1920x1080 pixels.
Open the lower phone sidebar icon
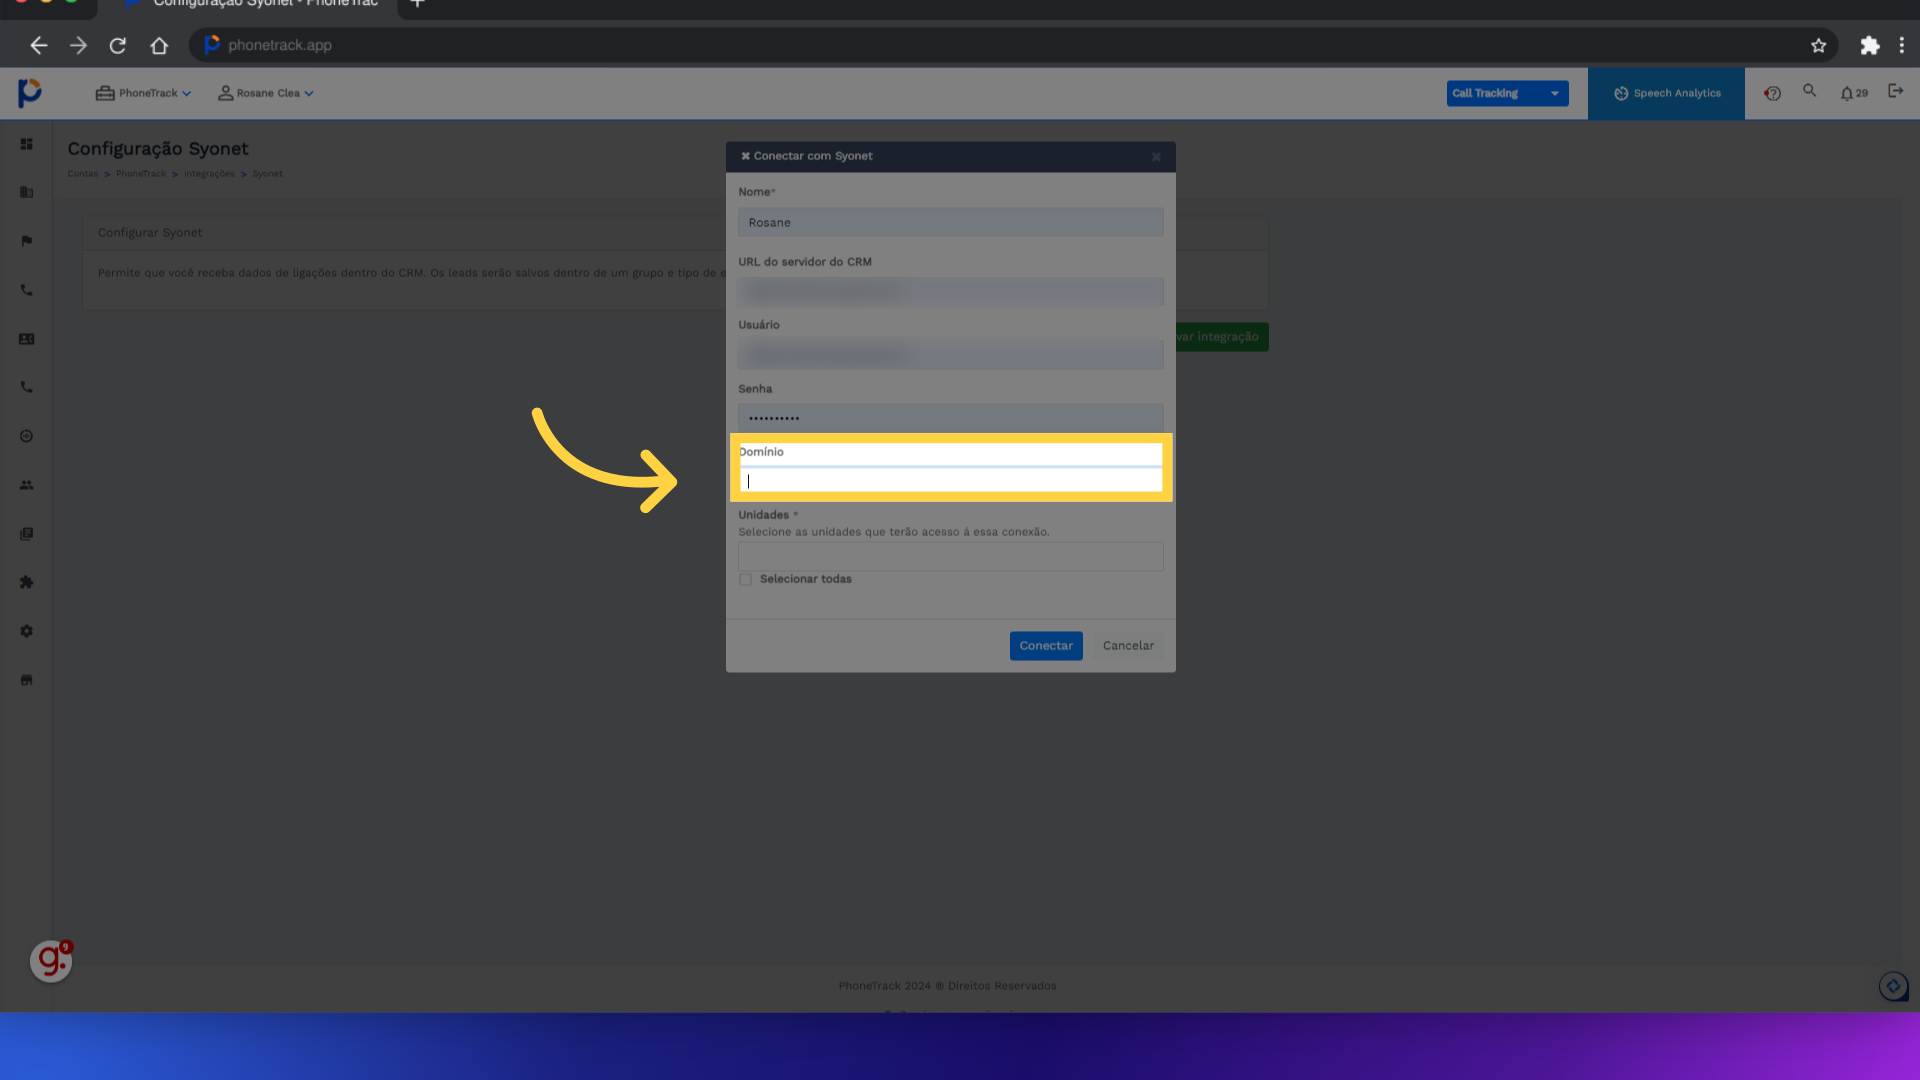pyautogui.click(x=27, y=387)
